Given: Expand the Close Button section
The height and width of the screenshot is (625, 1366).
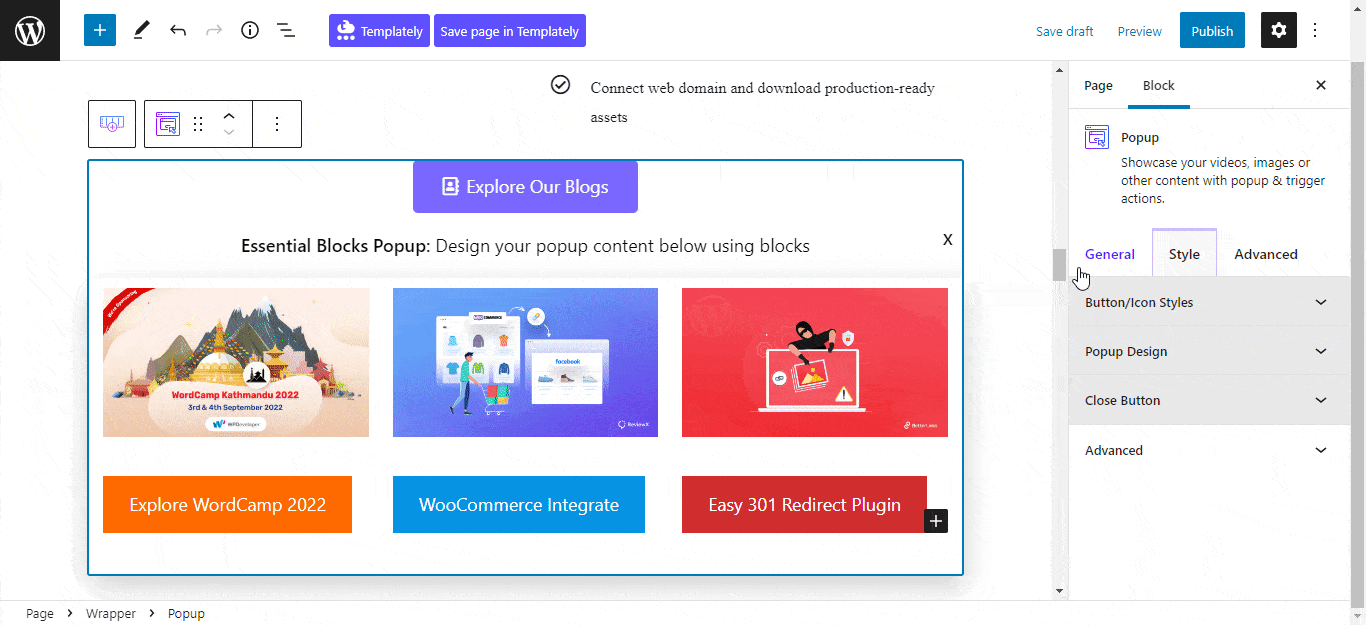Looking at the screenshot, I should 1209,400.
